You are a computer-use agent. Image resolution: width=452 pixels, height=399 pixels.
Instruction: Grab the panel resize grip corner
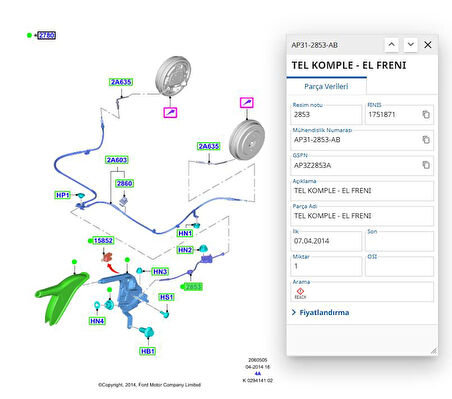[433, 350]
